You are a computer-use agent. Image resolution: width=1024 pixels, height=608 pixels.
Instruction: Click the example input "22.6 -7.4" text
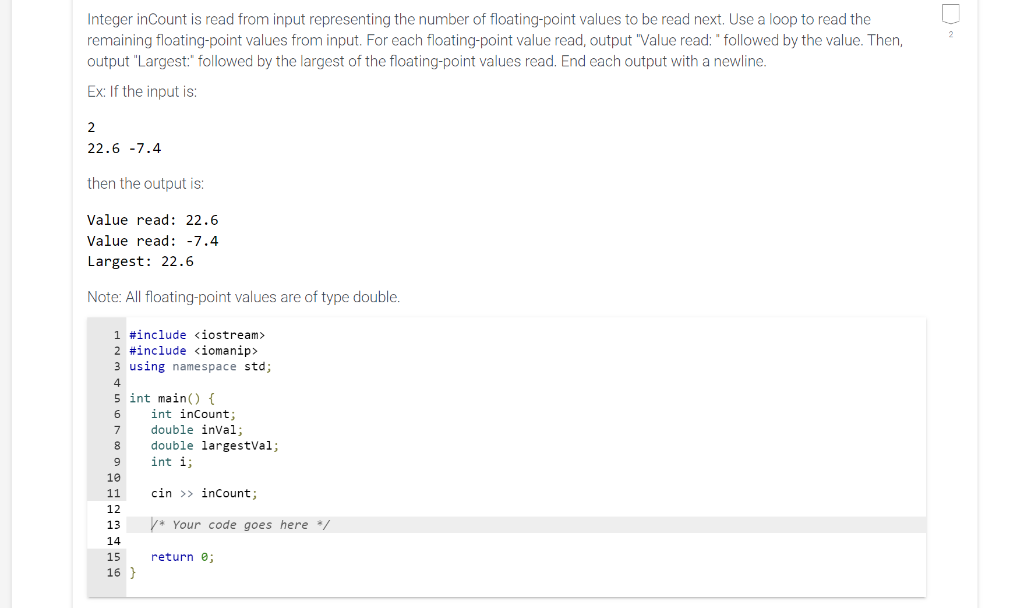click(x=124, y=148)
